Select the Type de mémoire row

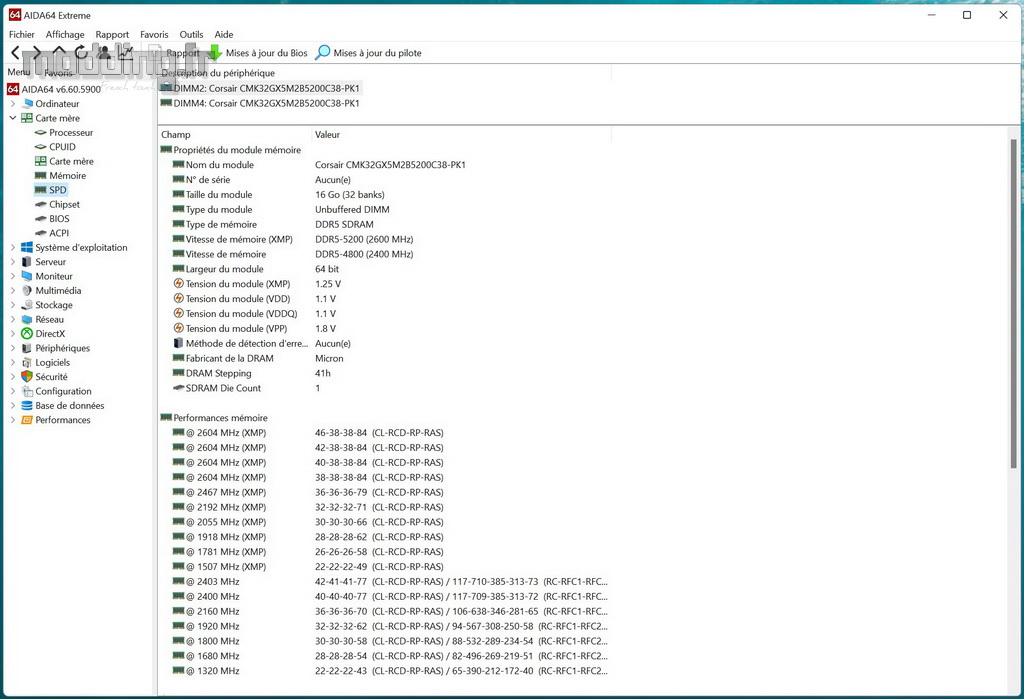[x=385, y=224]
